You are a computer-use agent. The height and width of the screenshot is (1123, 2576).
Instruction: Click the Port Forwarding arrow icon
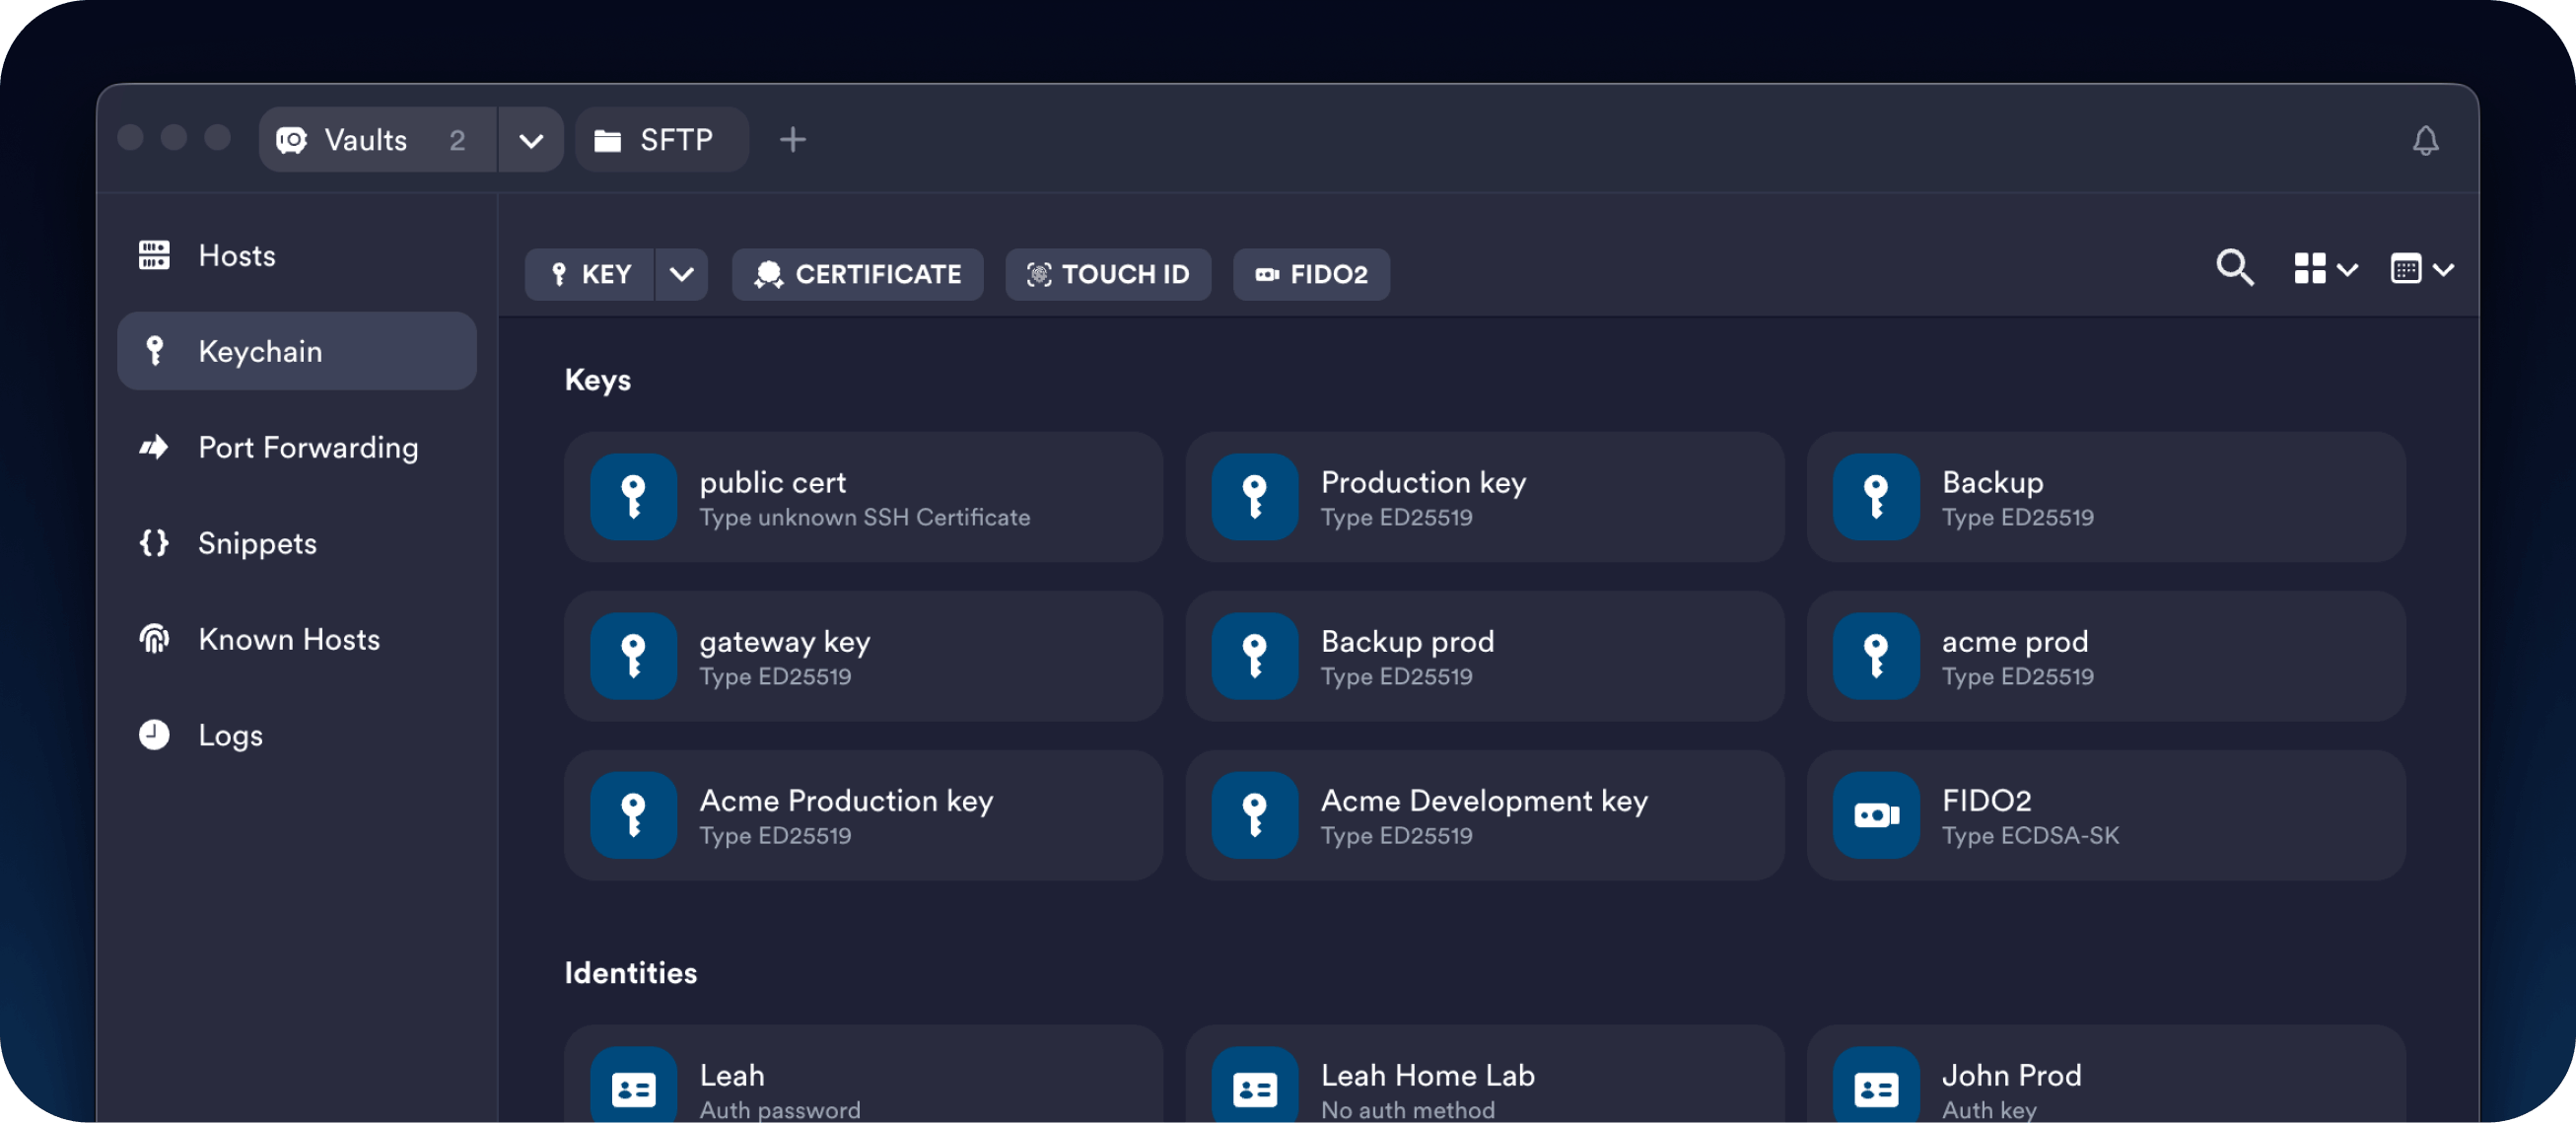point(154,447)
